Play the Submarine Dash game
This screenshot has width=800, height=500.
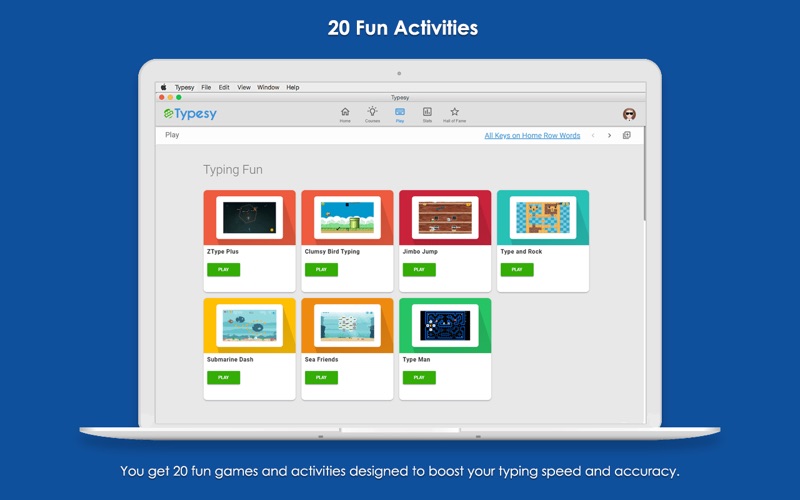(223, 378)
